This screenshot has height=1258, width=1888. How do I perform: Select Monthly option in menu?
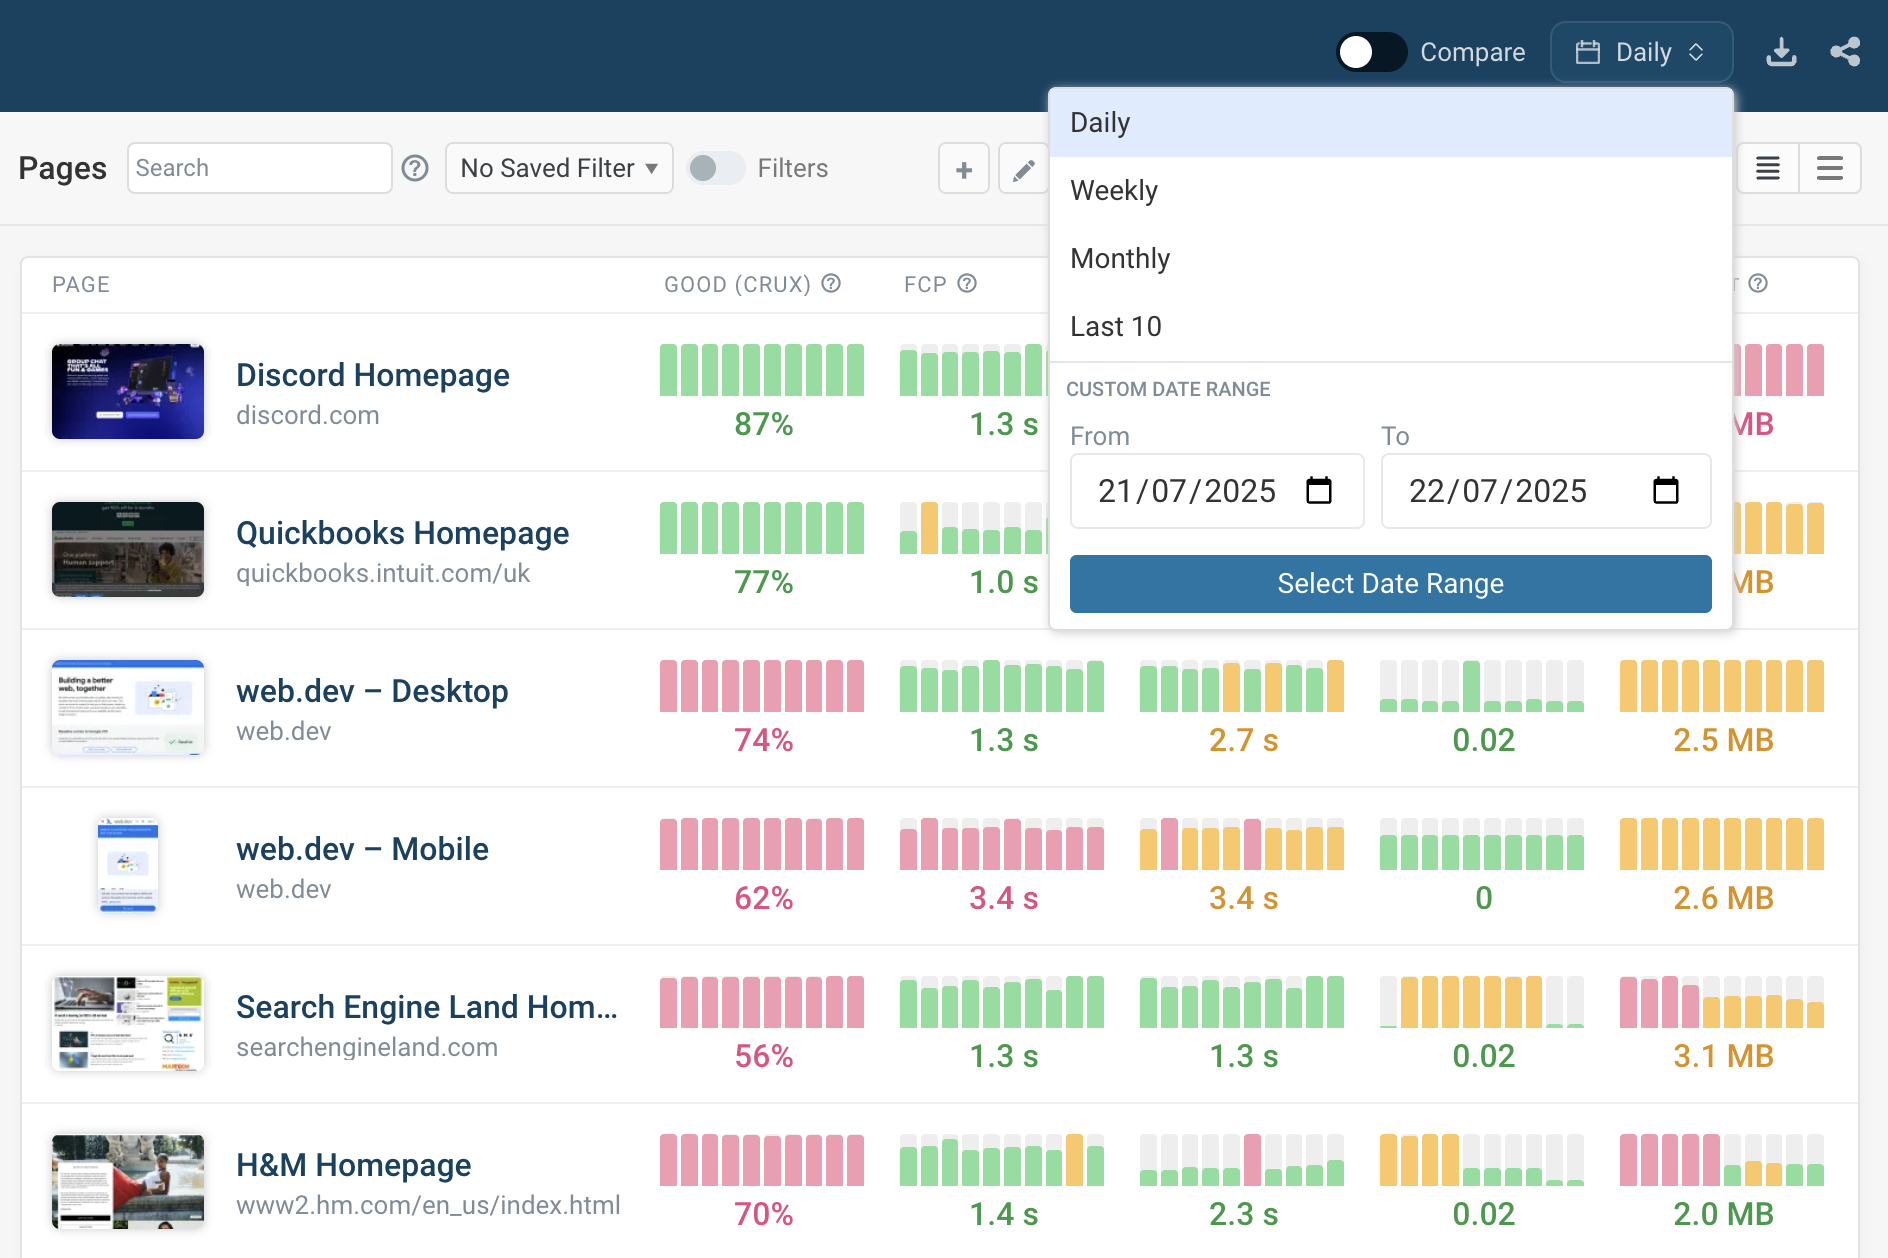point(1390,258)
